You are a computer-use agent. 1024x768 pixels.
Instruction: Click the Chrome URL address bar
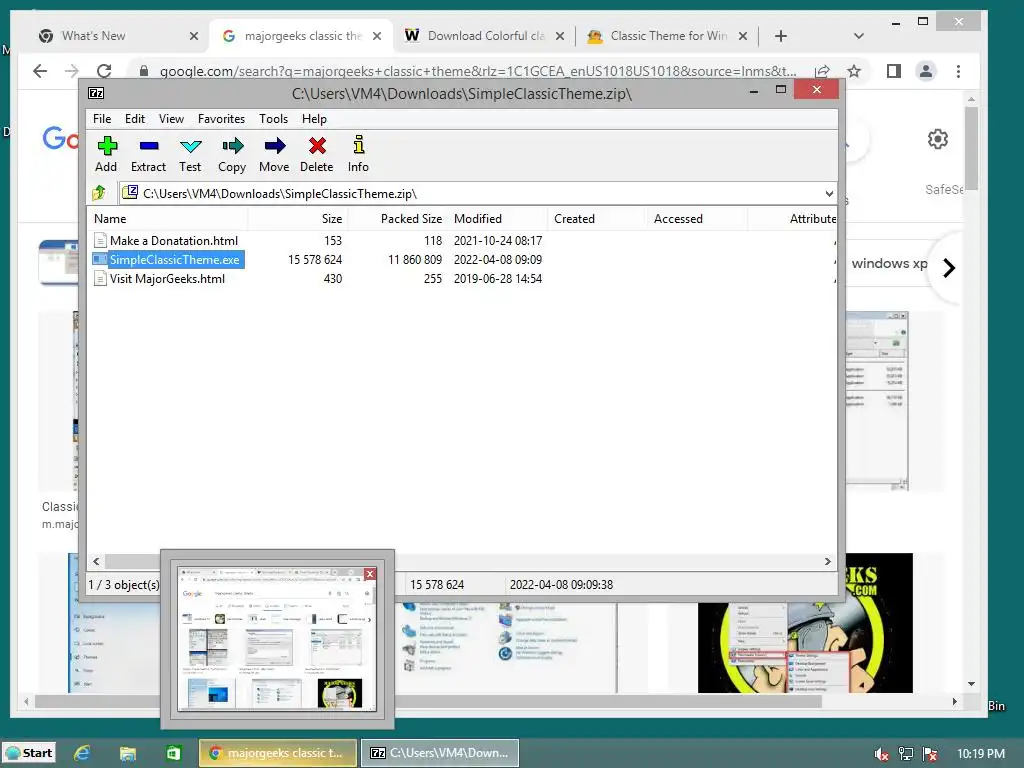click(477, 71)
